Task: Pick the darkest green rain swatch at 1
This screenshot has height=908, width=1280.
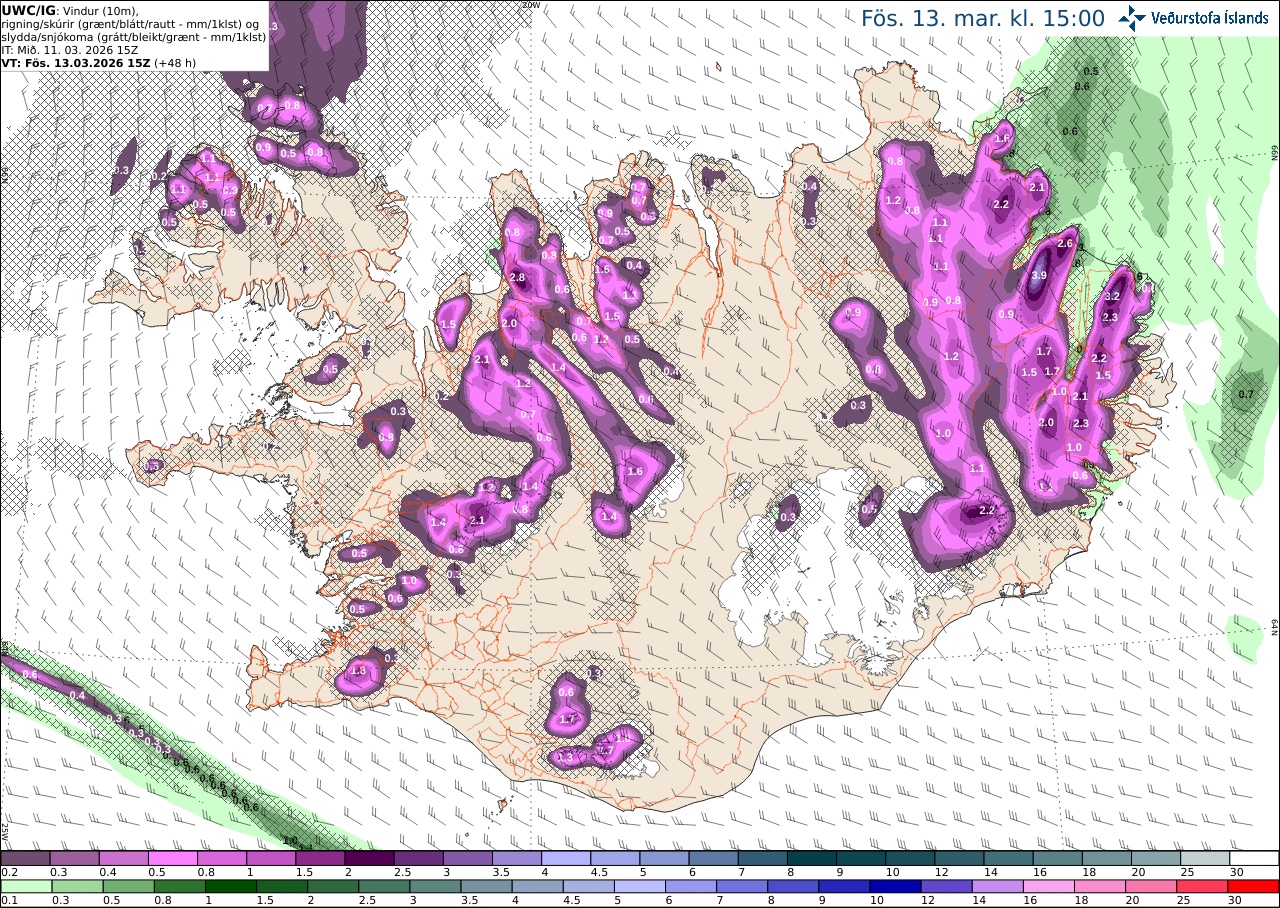Action: (229, 886)
